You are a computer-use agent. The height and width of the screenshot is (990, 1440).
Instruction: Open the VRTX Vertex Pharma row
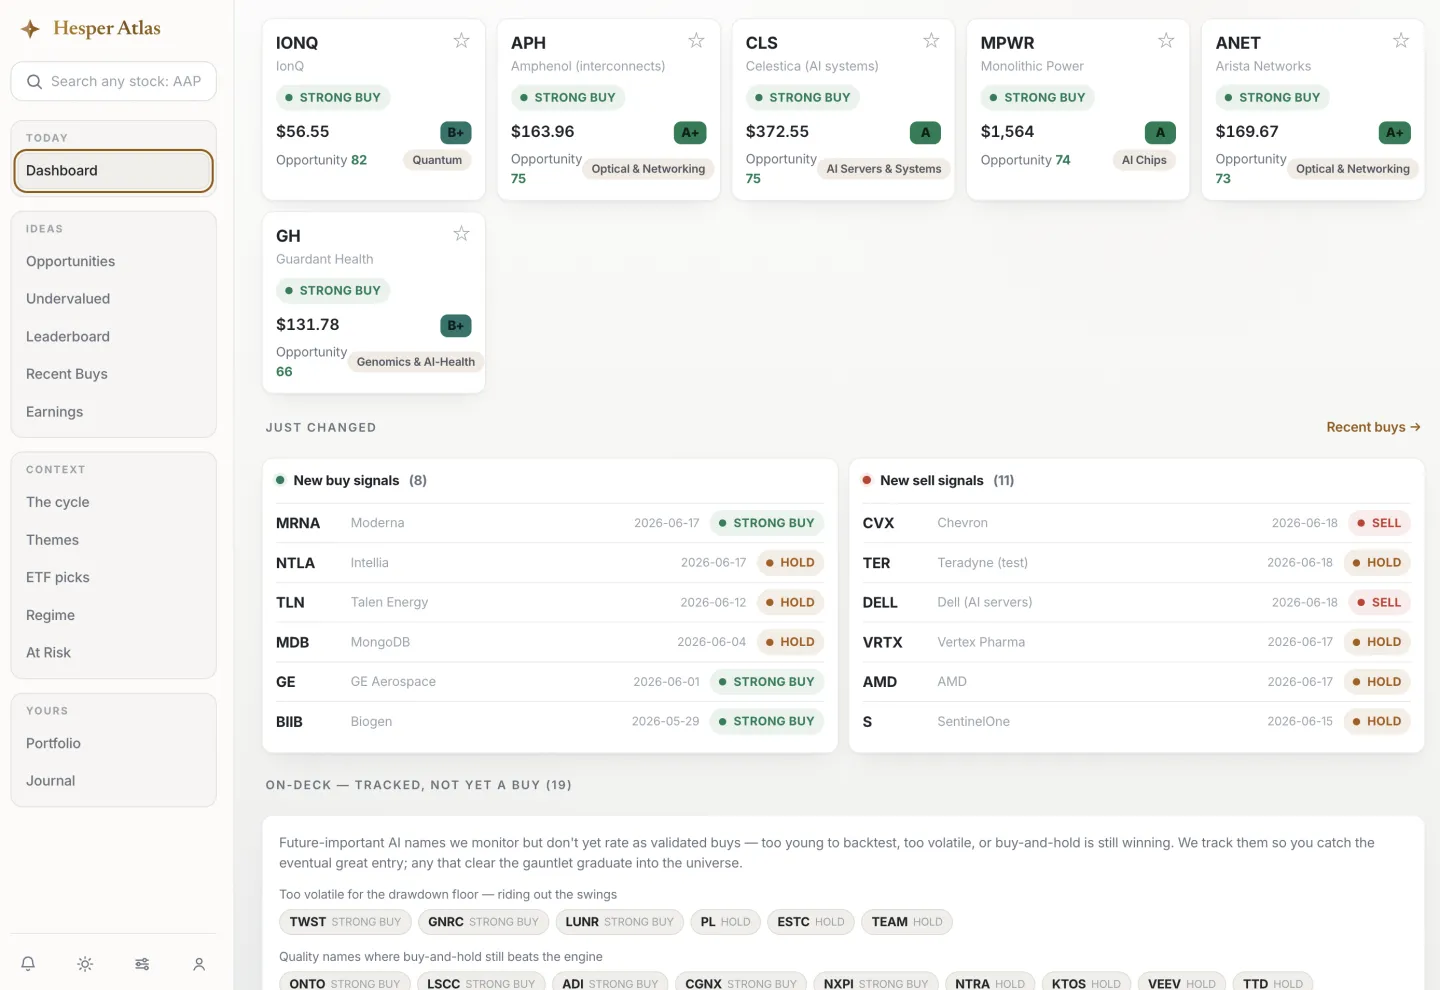(1137, 642)
